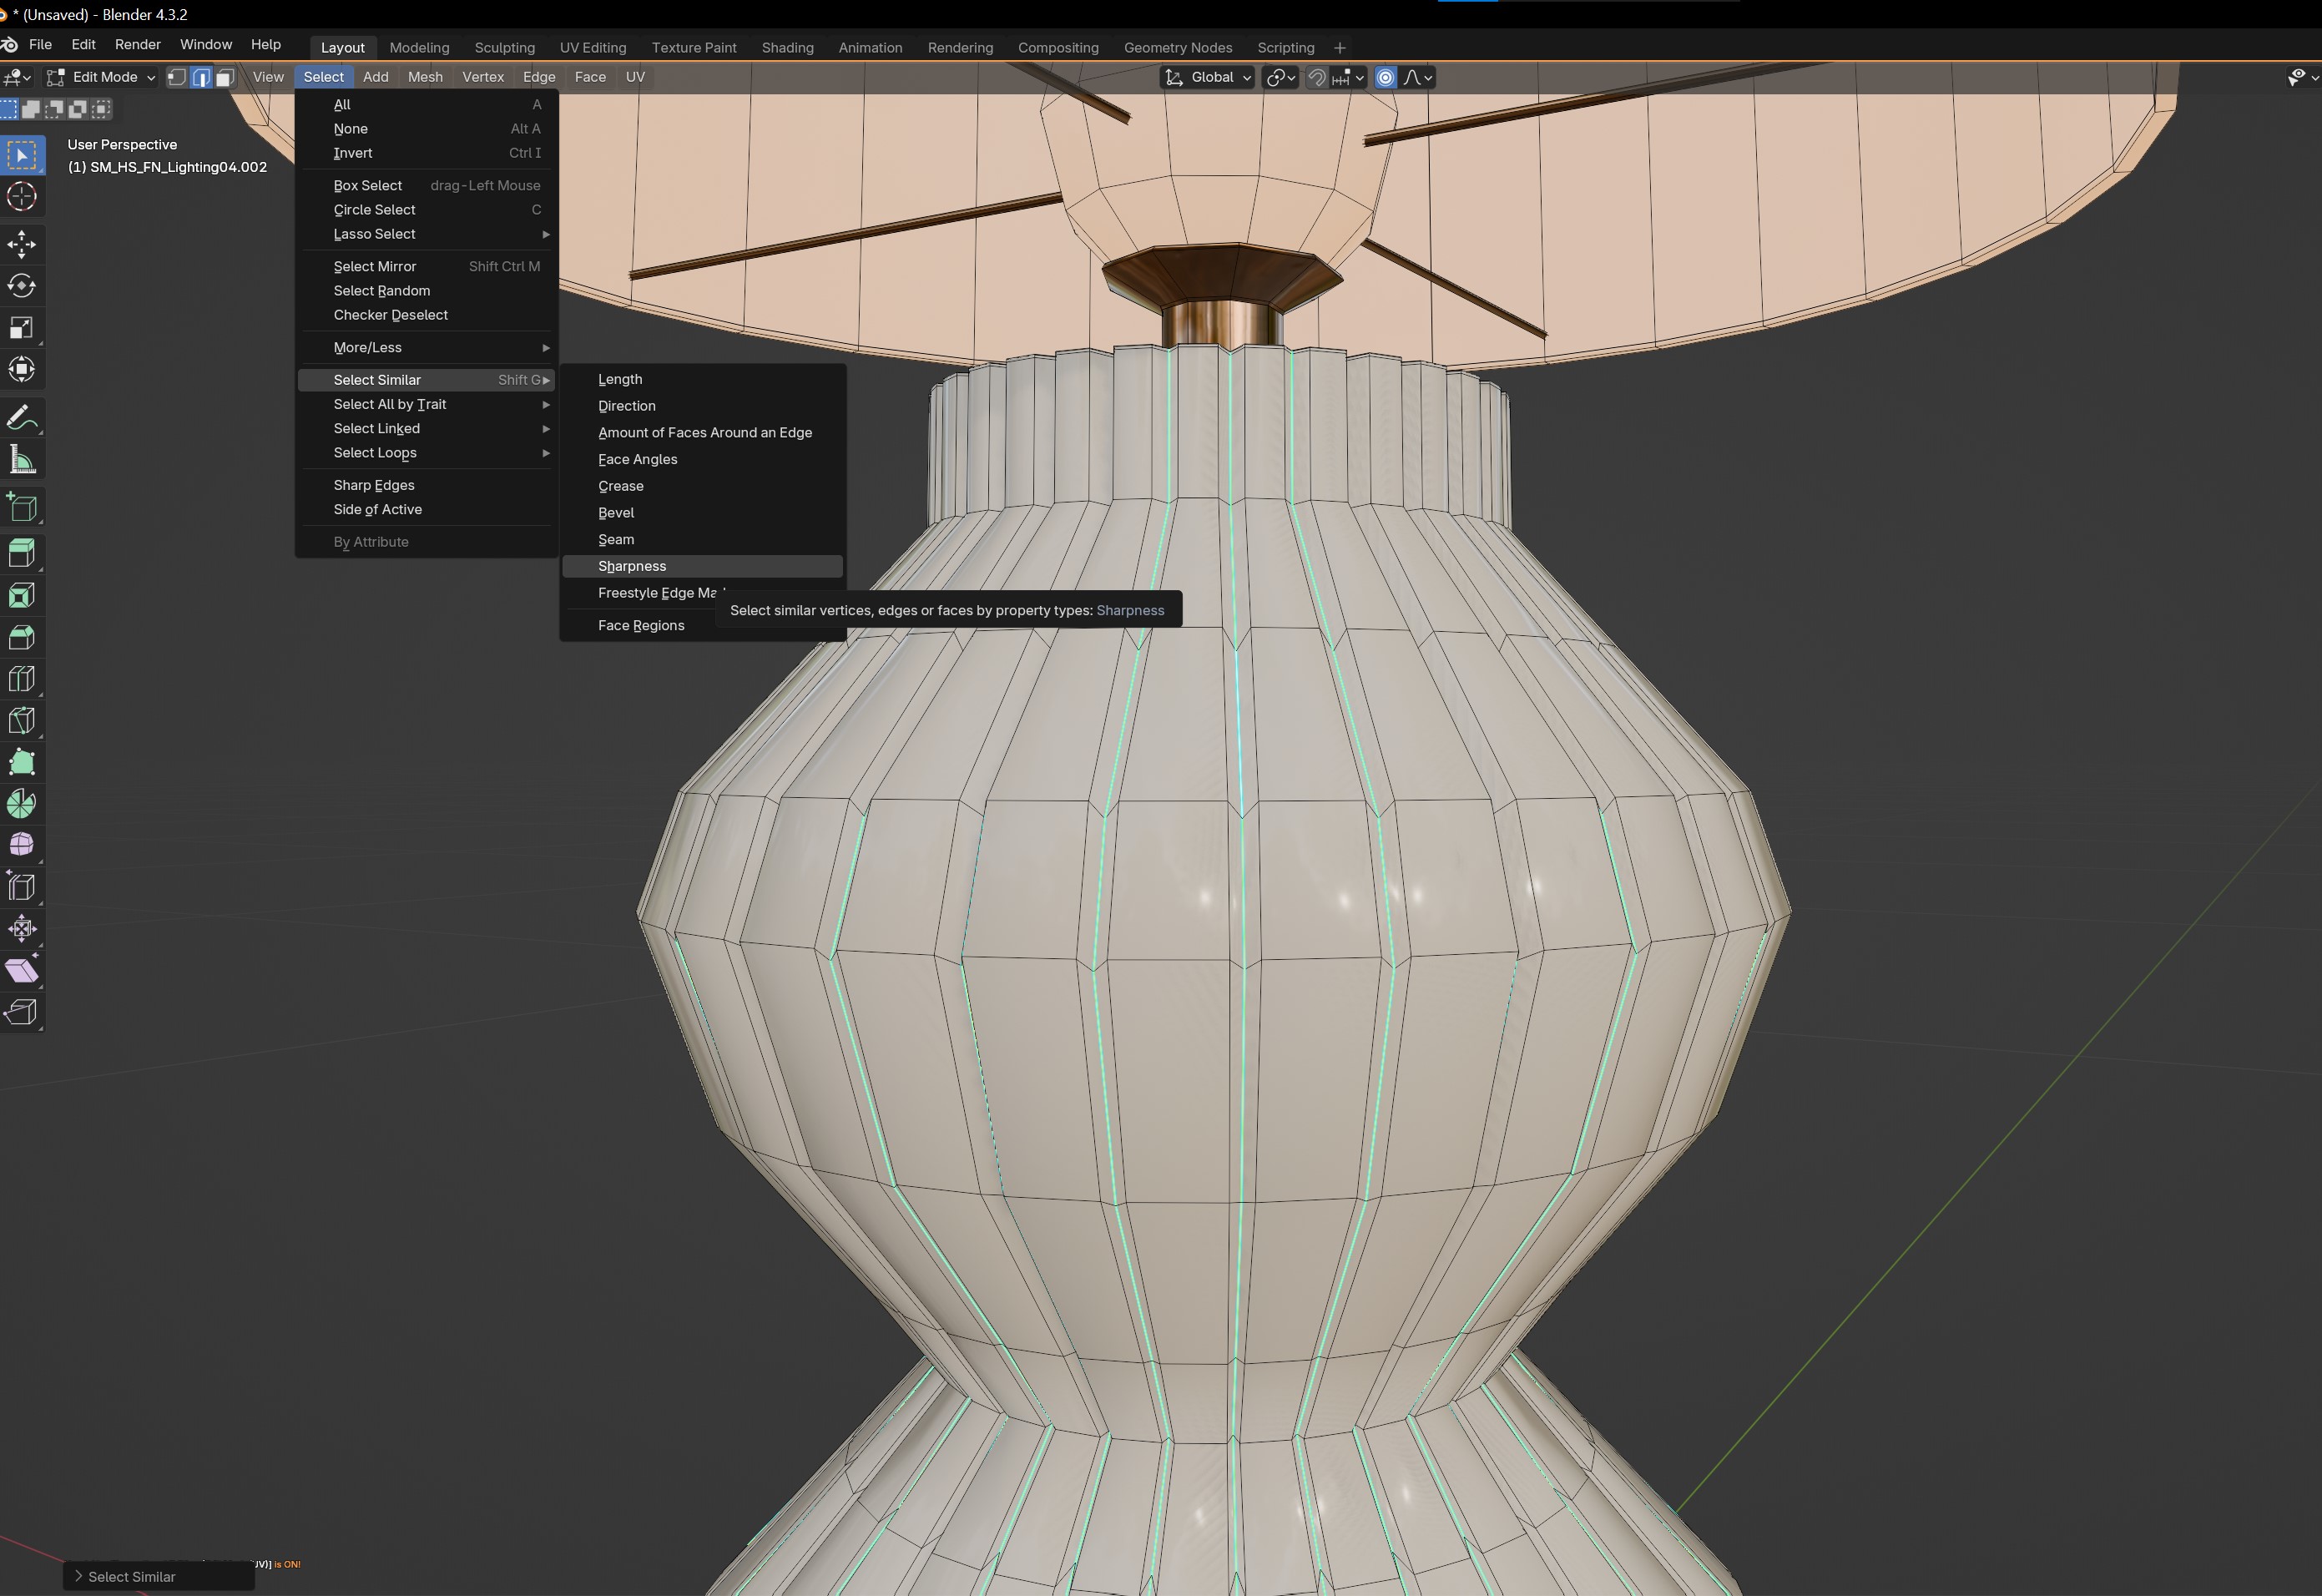Set selection mode to new selection

[x=9, y=108]
